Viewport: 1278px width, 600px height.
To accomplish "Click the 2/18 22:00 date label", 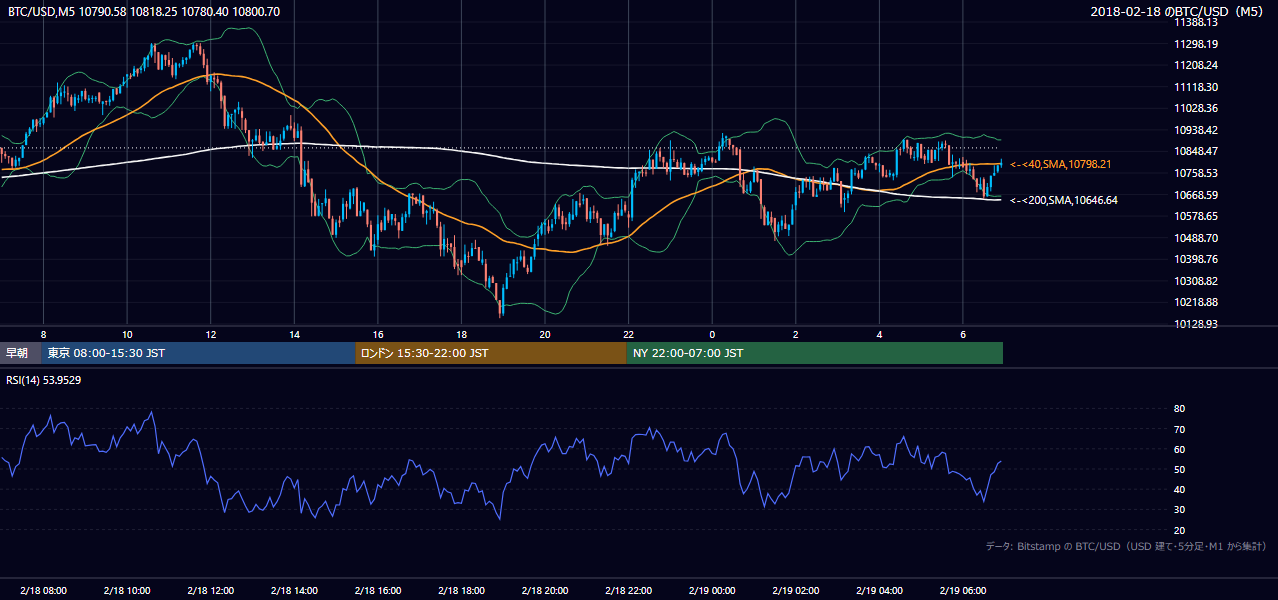I will [x=628, y=591].
